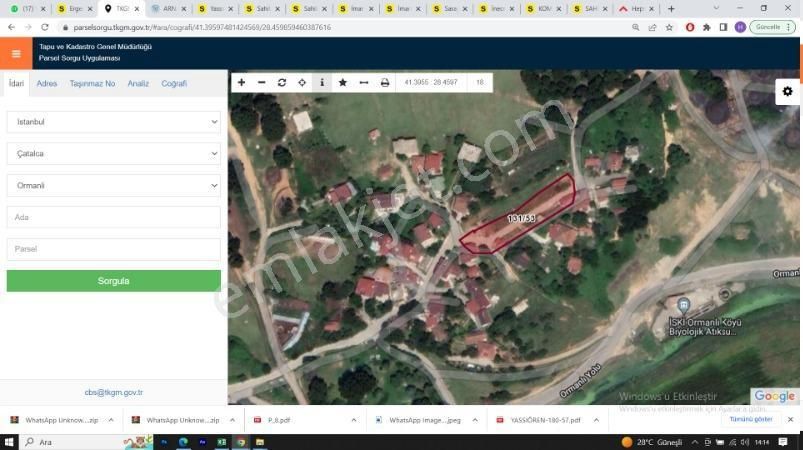Click the browser address bar URL
The image size is (803, 450).
pos(202,28)
